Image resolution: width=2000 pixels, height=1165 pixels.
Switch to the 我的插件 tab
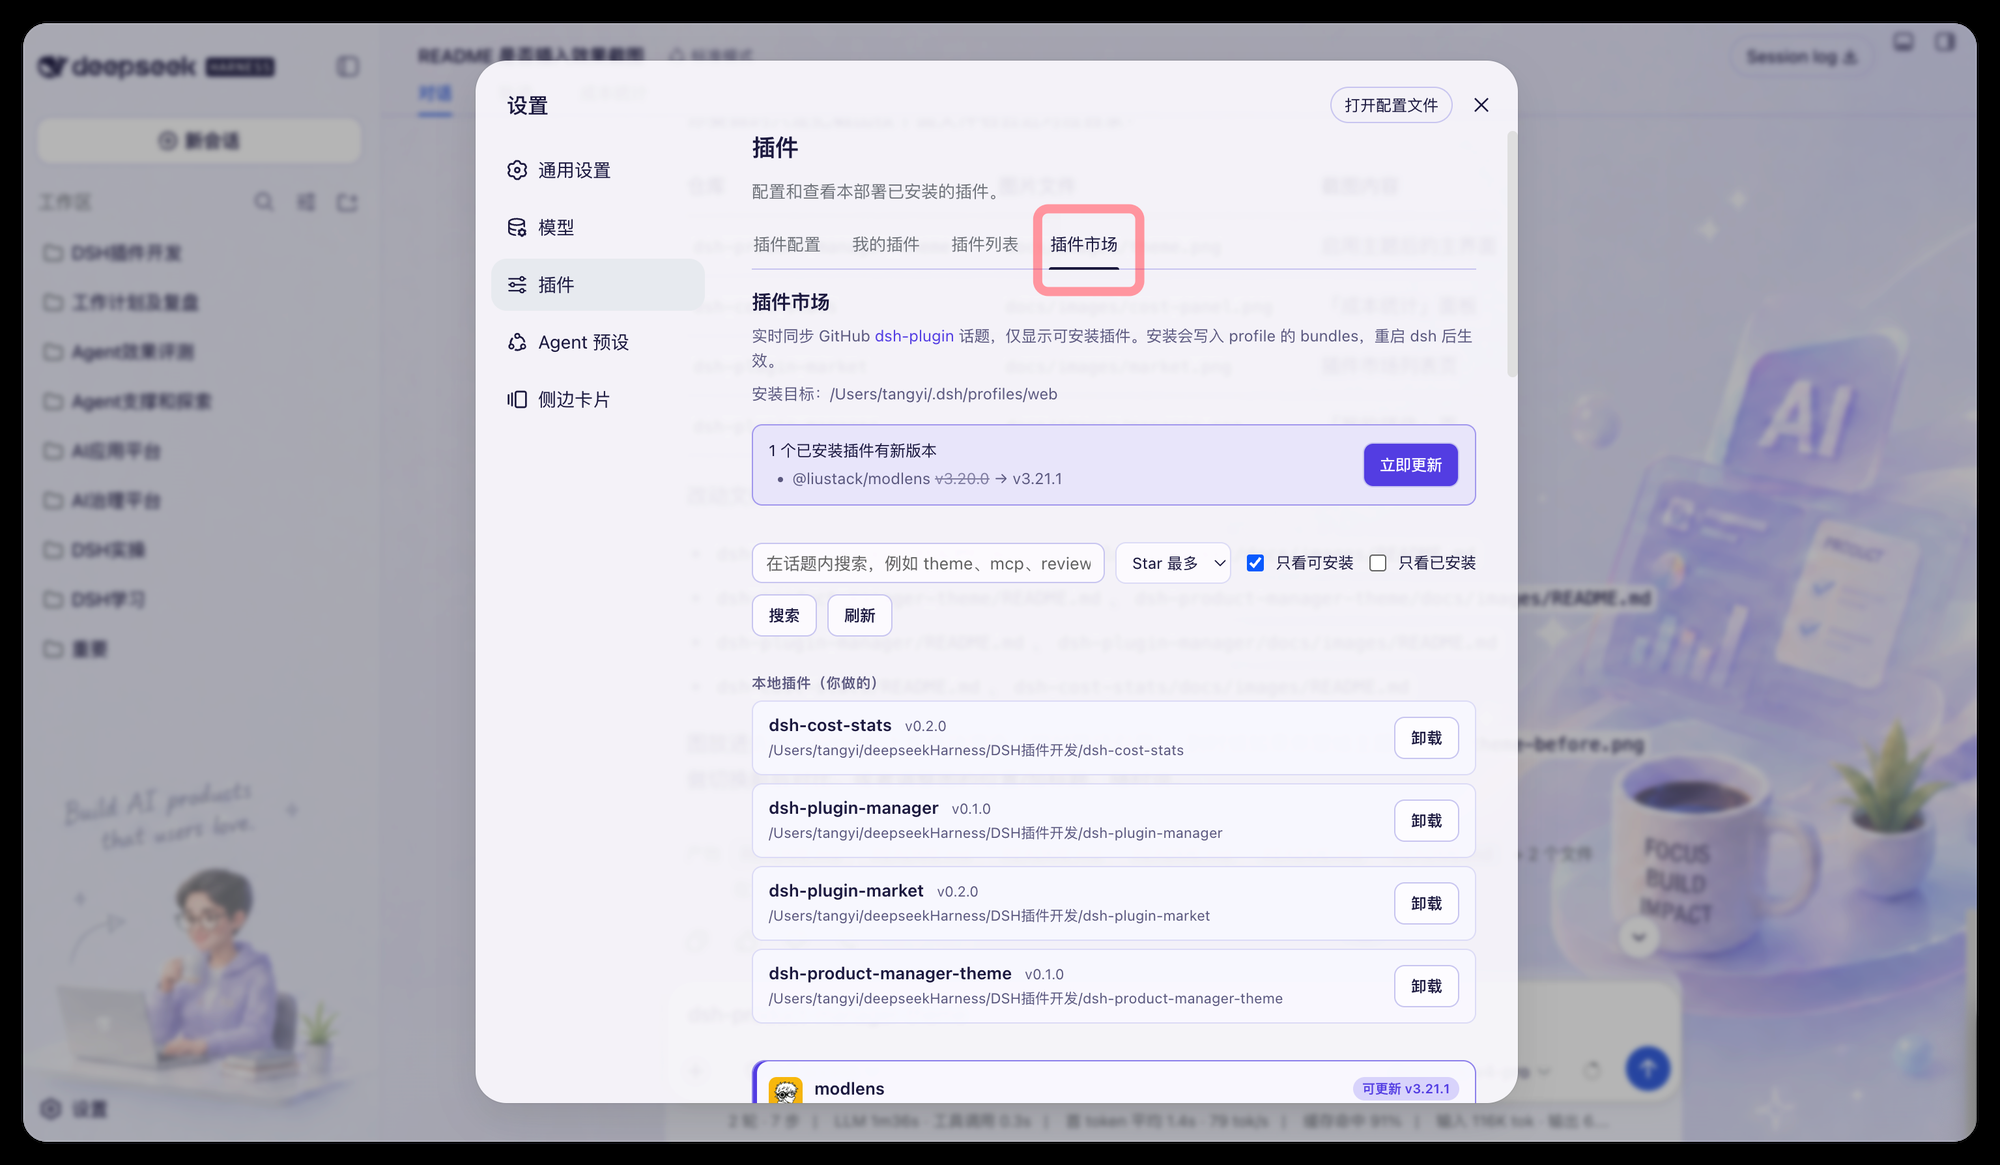[885, 244]
